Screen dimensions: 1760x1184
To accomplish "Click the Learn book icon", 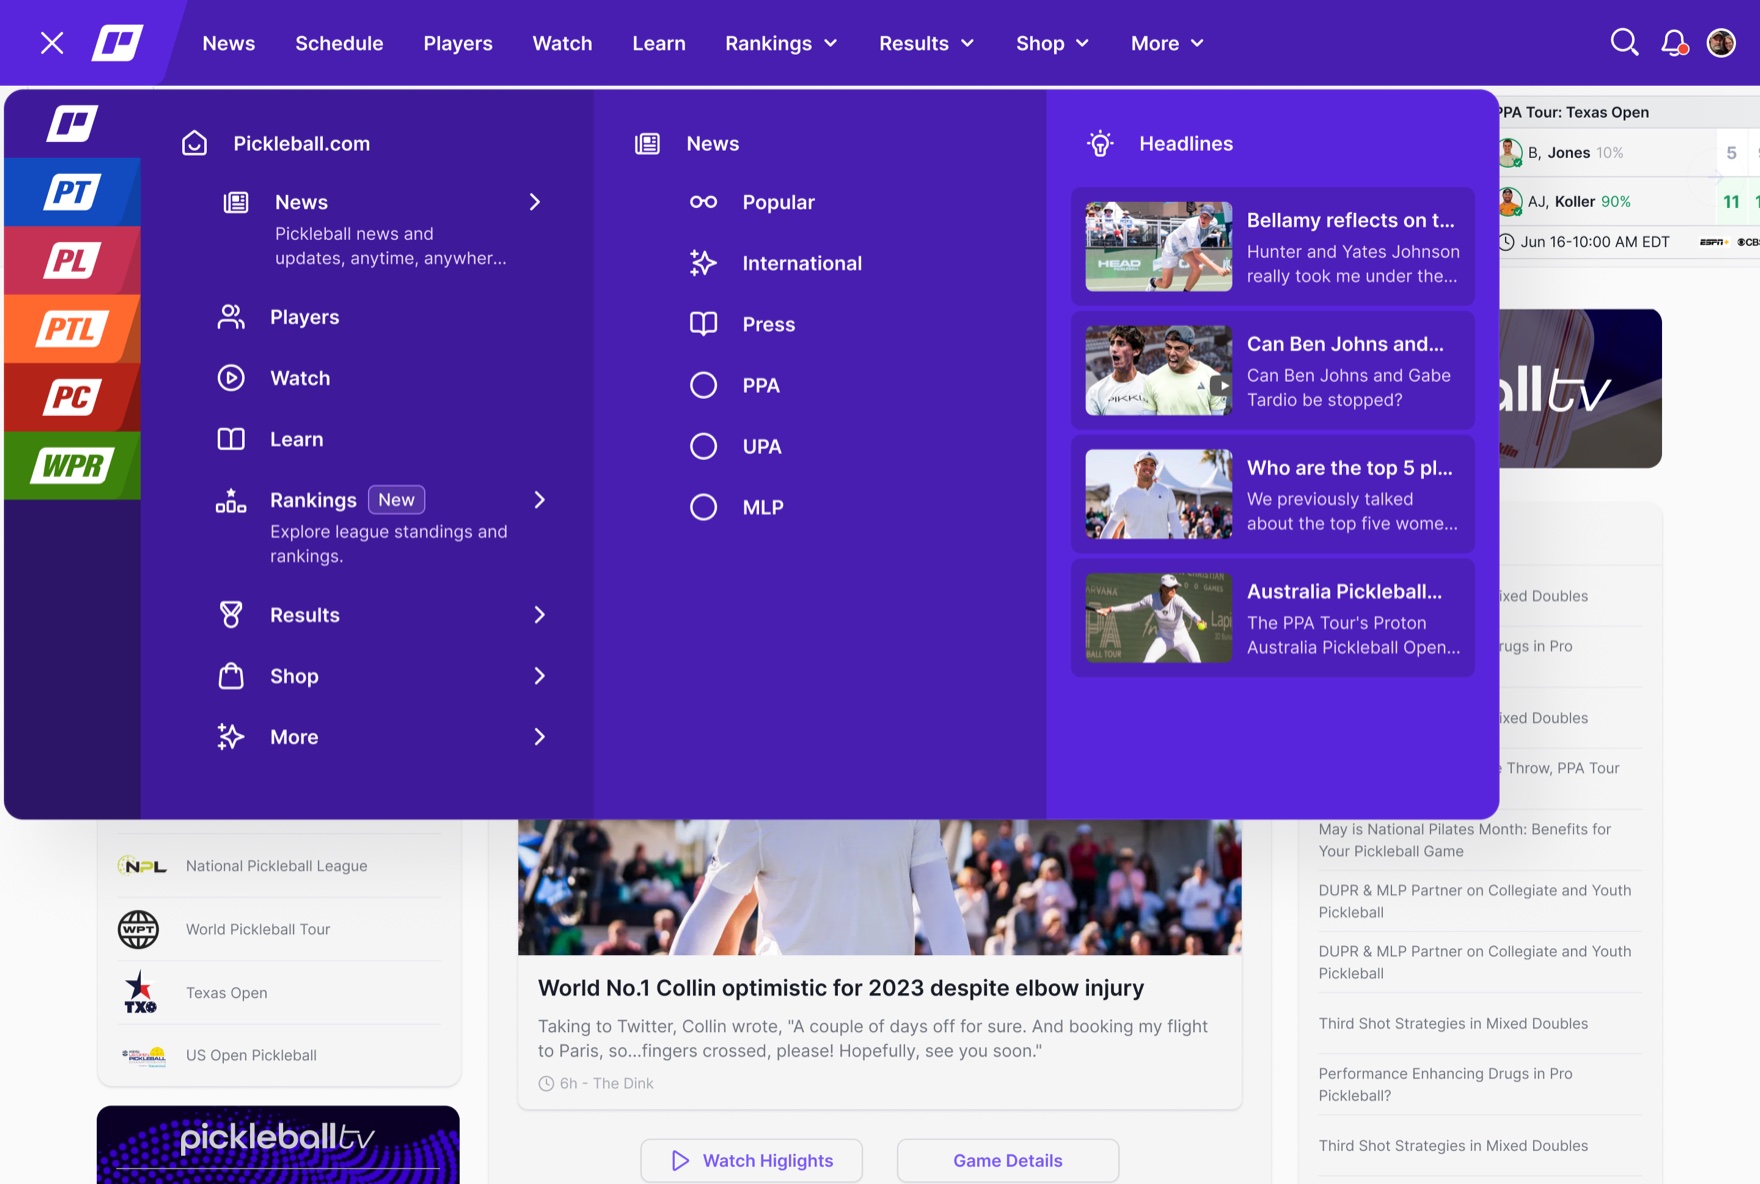I will tap(231, 439).
